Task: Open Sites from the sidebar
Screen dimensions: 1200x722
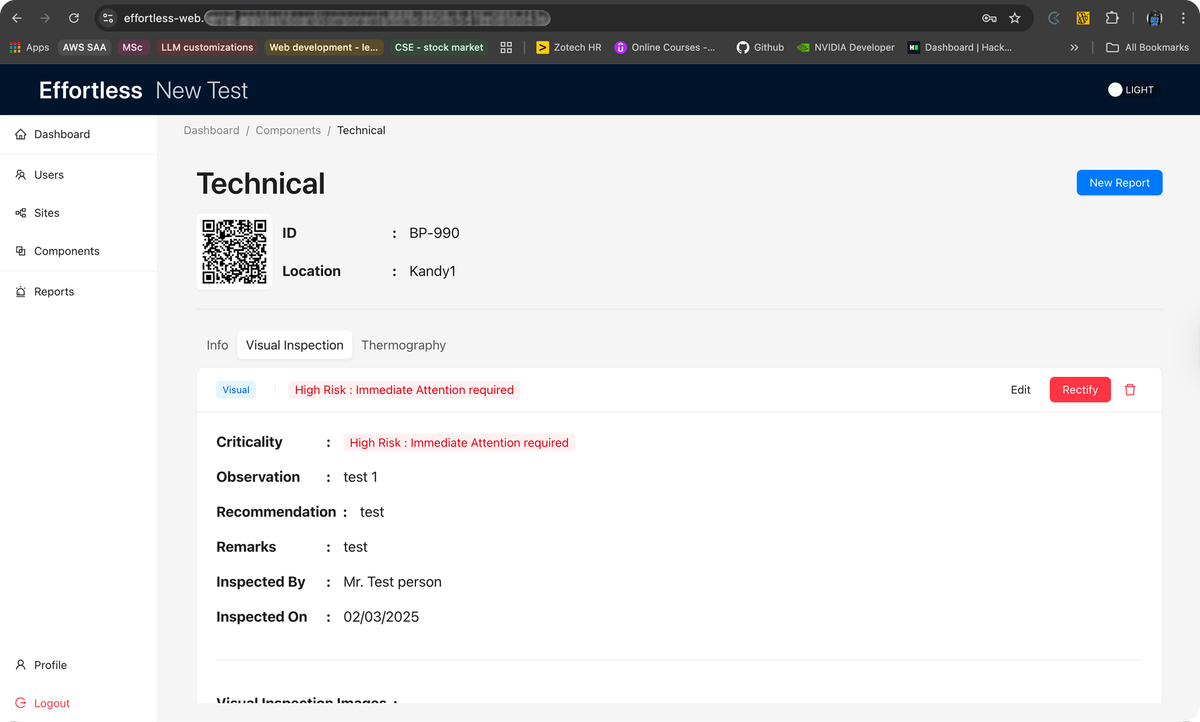Action: tap(47, 213)
